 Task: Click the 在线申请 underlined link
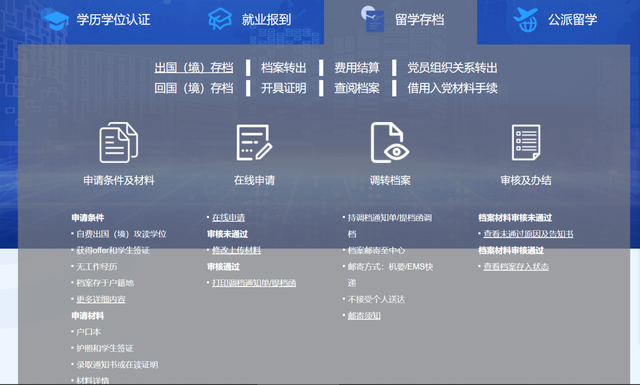(x=229, y=218)
